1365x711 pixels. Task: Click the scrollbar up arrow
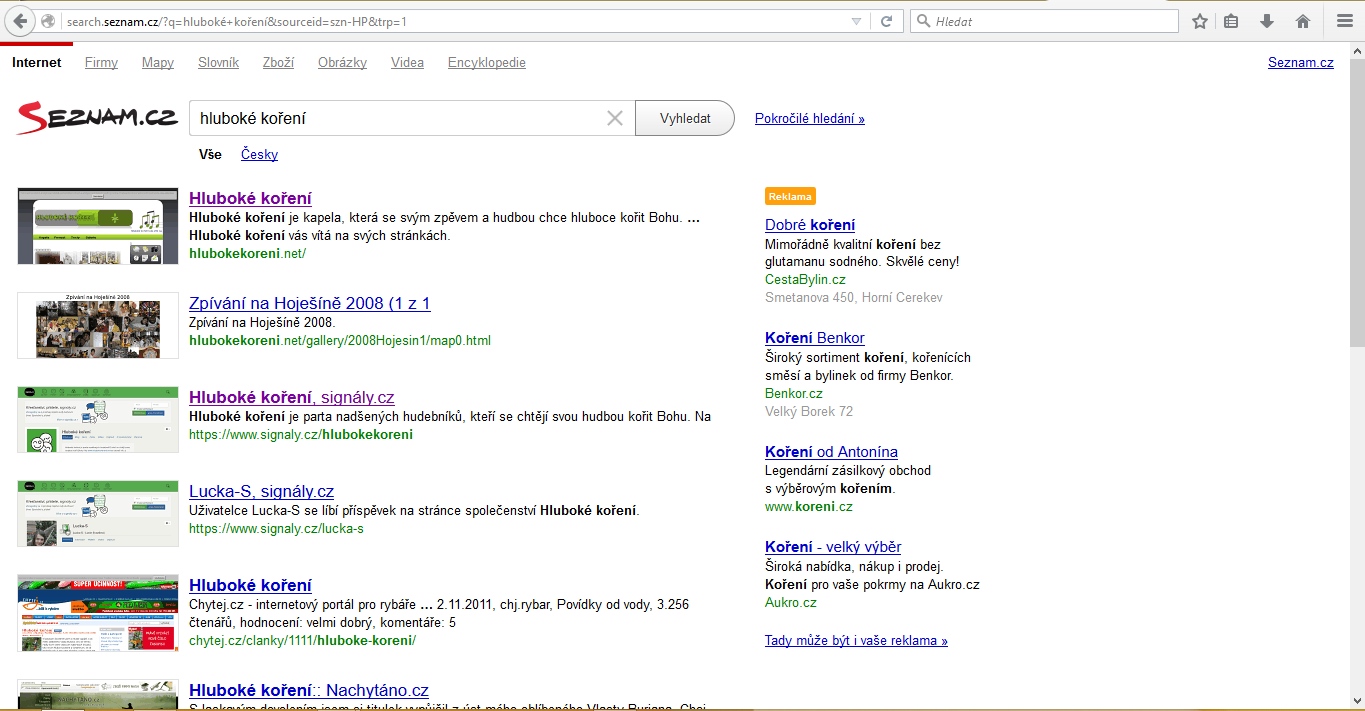pyautogui.click(x=1356, y=50)
